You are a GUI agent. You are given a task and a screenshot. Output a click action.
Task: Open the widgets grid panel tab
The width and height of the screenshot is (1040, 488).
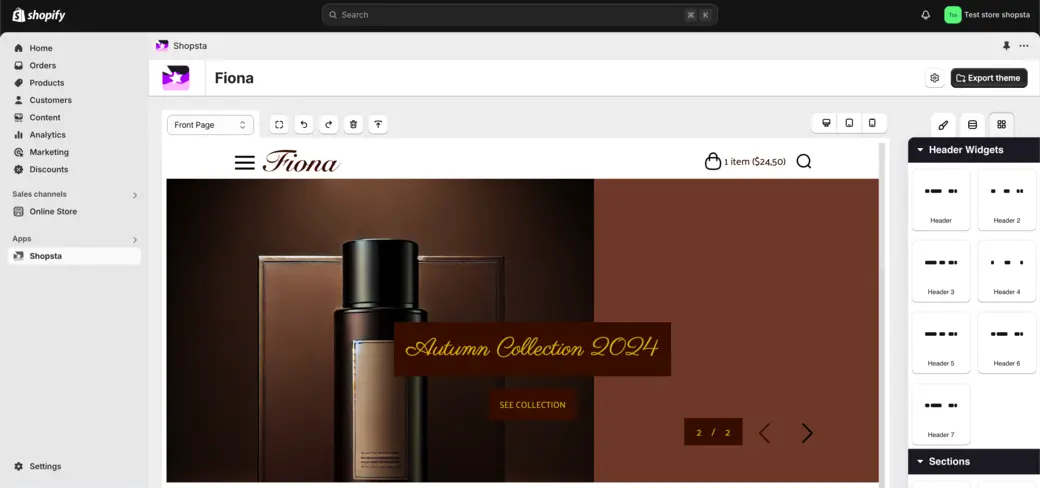click(x=1001, y=125)
